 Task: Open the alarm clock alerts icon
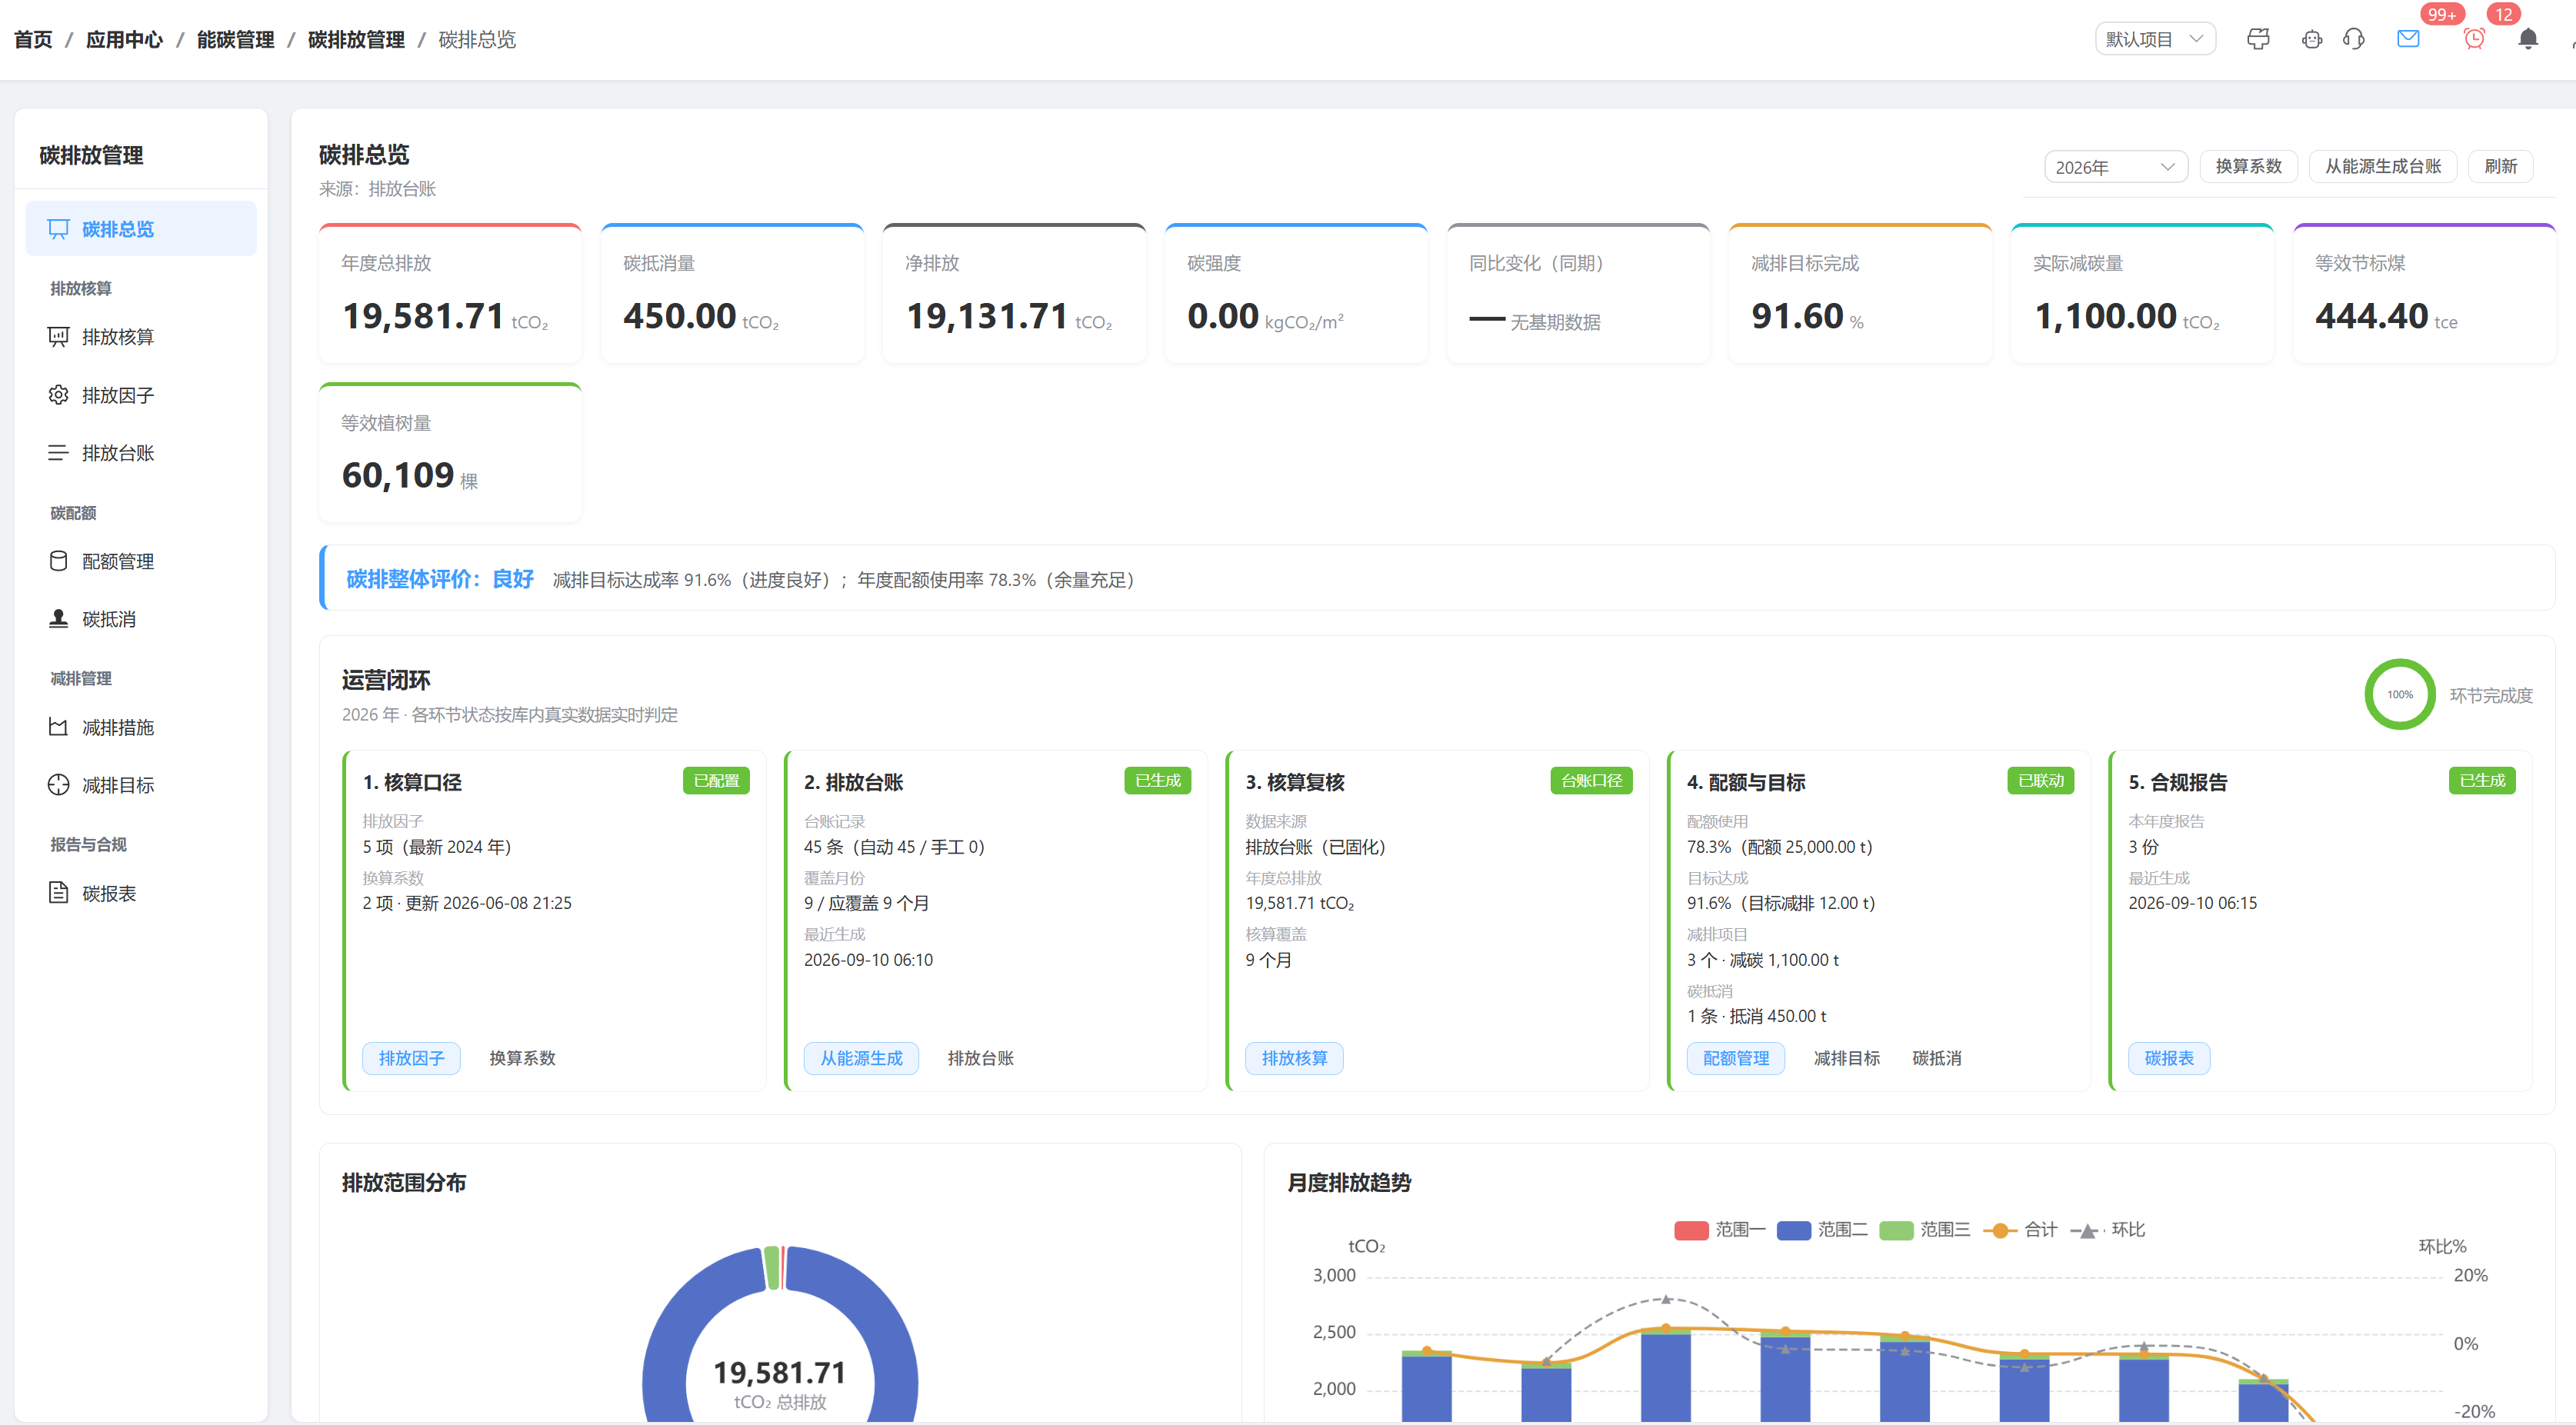tap(2474, 39)
